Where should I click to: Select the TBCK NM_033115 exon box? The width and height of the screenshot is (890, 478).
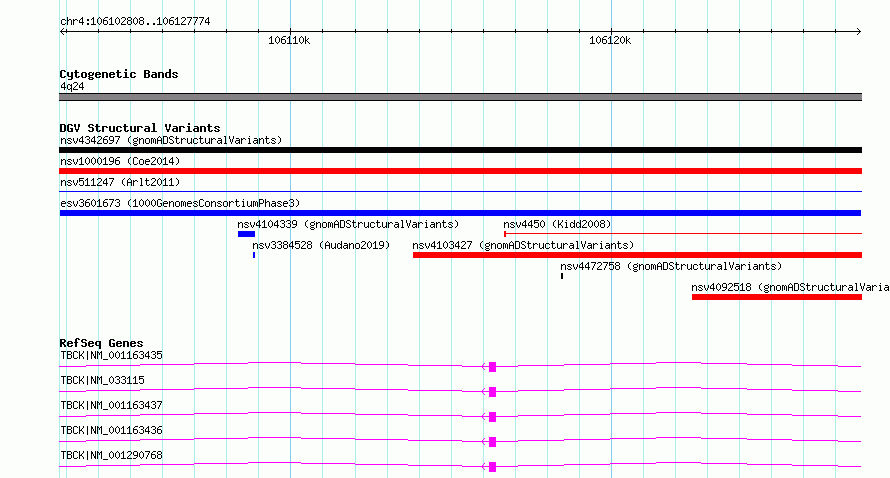point(492,392)
